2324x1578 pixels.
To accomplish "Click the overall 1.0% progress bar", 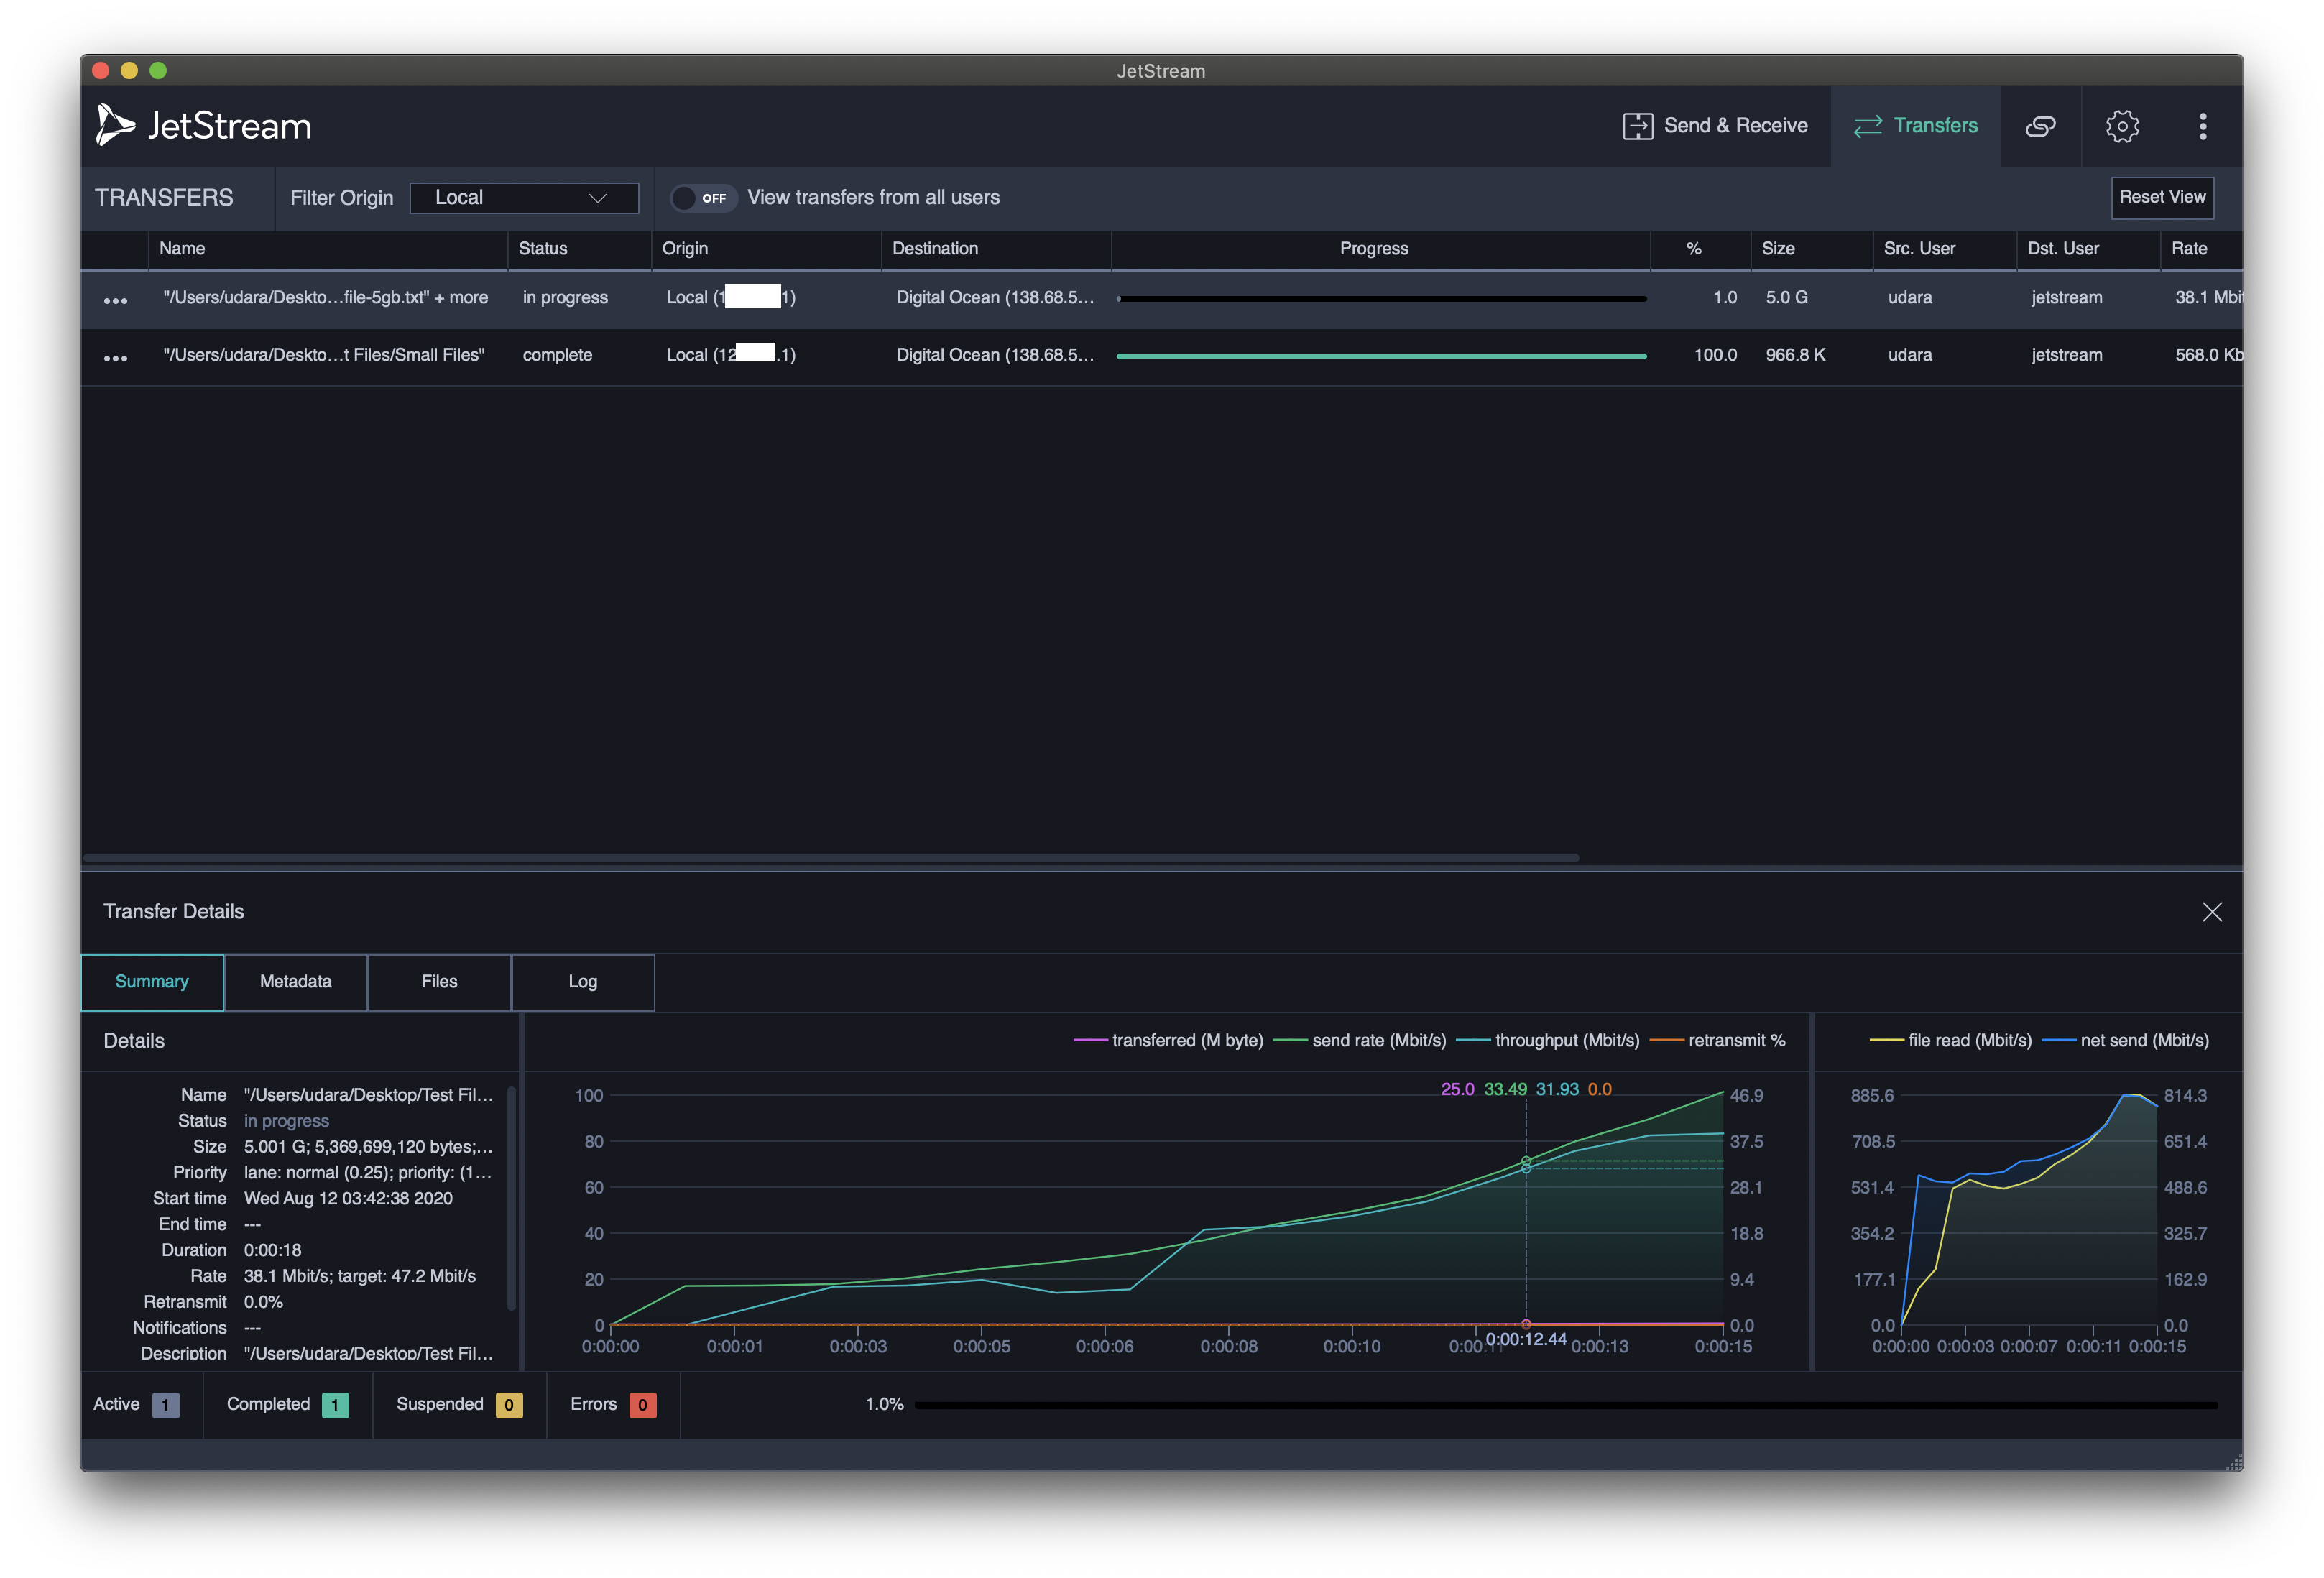I will [x=1566, y=1405].
